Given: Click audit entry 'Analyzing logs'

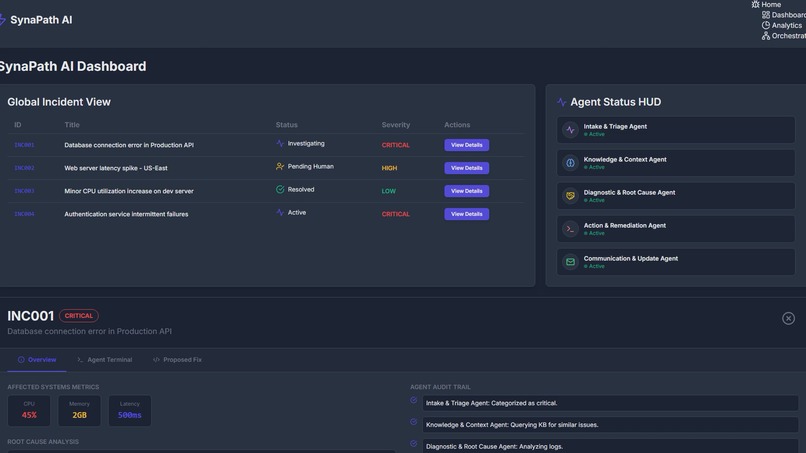Looking at the screenshot, I should 610,446.
